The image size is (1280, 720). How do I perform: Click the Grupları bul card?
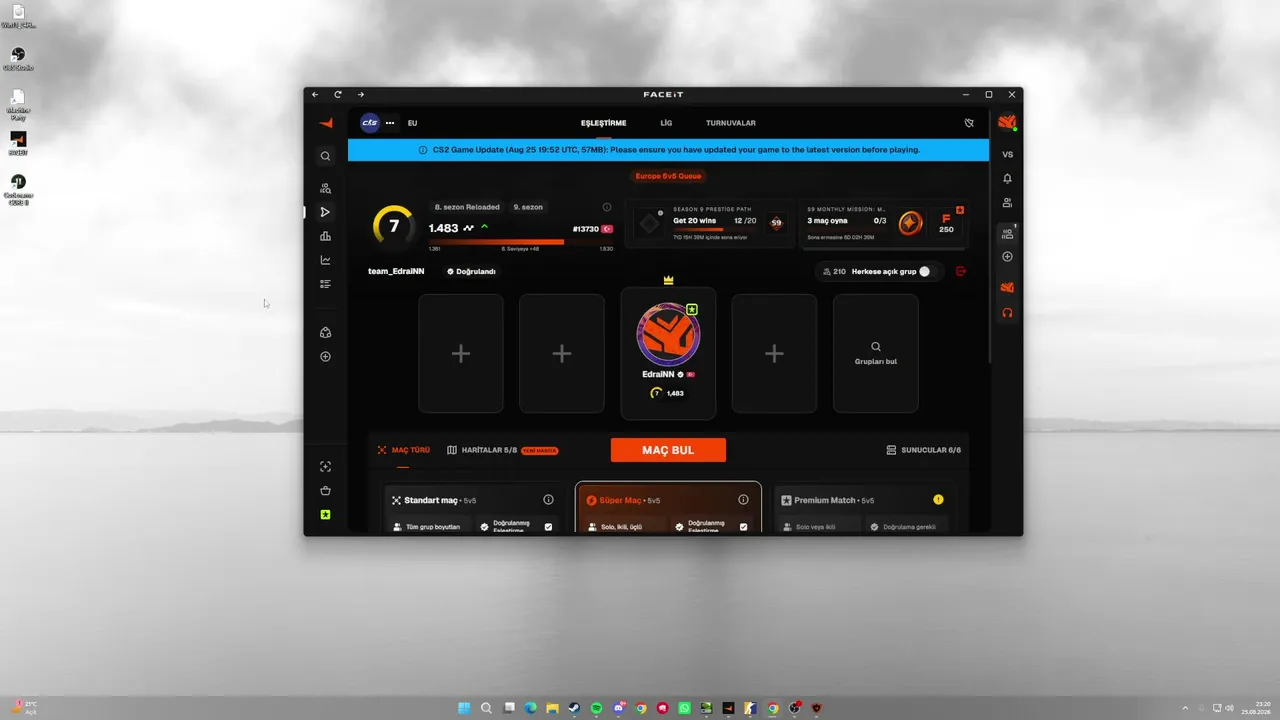pos(876,353)
